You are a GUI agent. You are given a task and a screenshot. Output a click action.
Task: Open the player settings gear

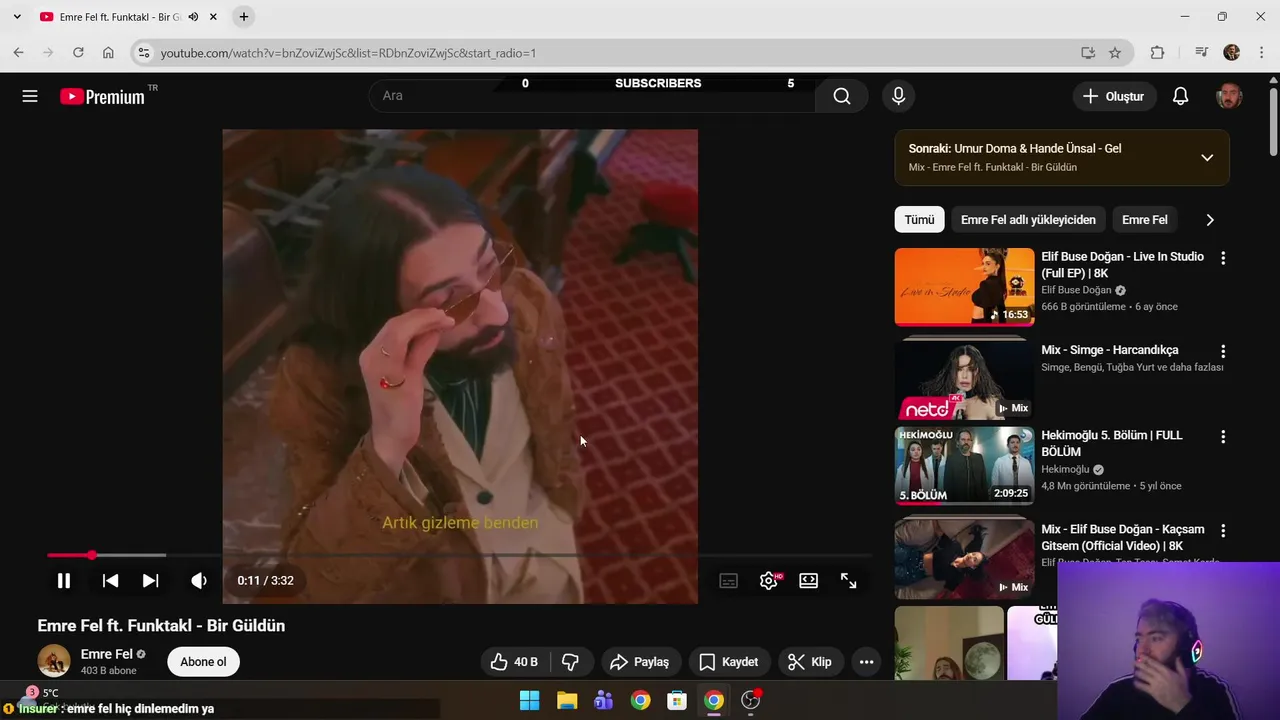(x=769, y=580)
